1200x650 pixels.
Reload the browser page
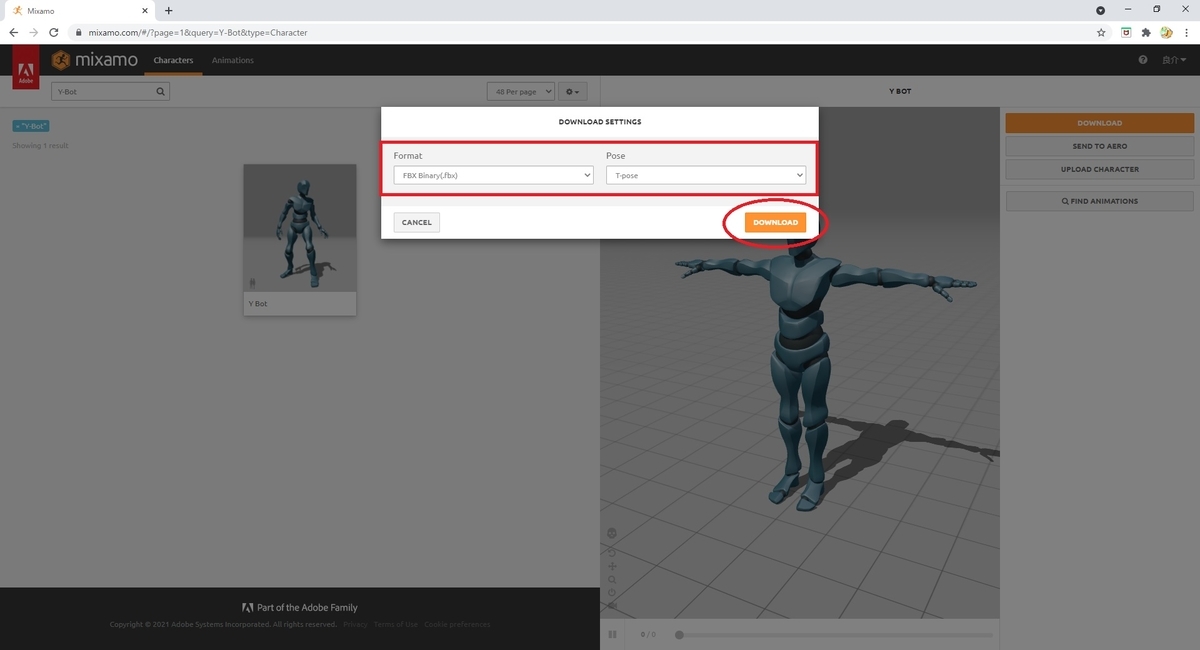54,32
